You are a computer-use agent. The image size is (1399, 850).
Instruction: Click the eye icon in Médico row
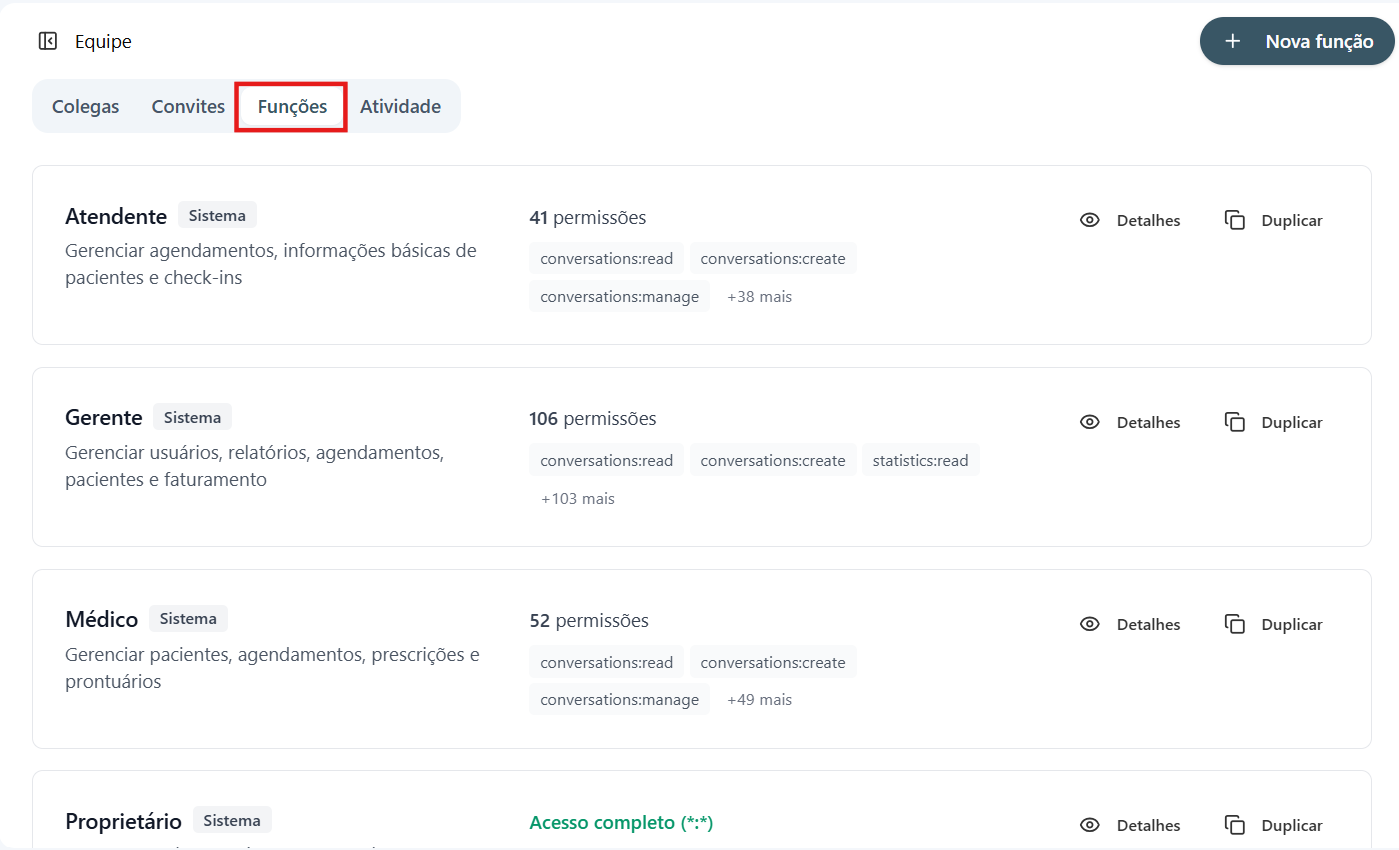pos(1090,624)
